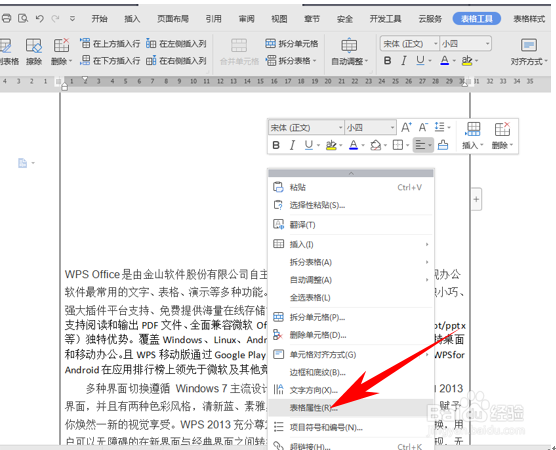
Task: Open the 自动调整 ribbon dropdown
Action: pyautogui.click(x=349, y=52)
